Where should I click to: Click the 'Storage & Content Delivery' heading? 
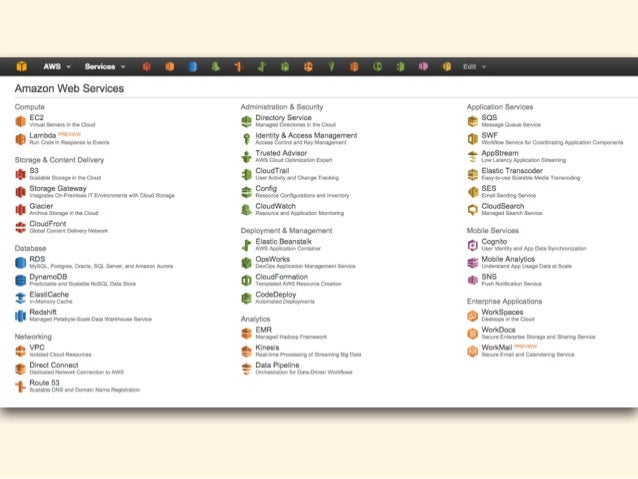coord(59,160)
